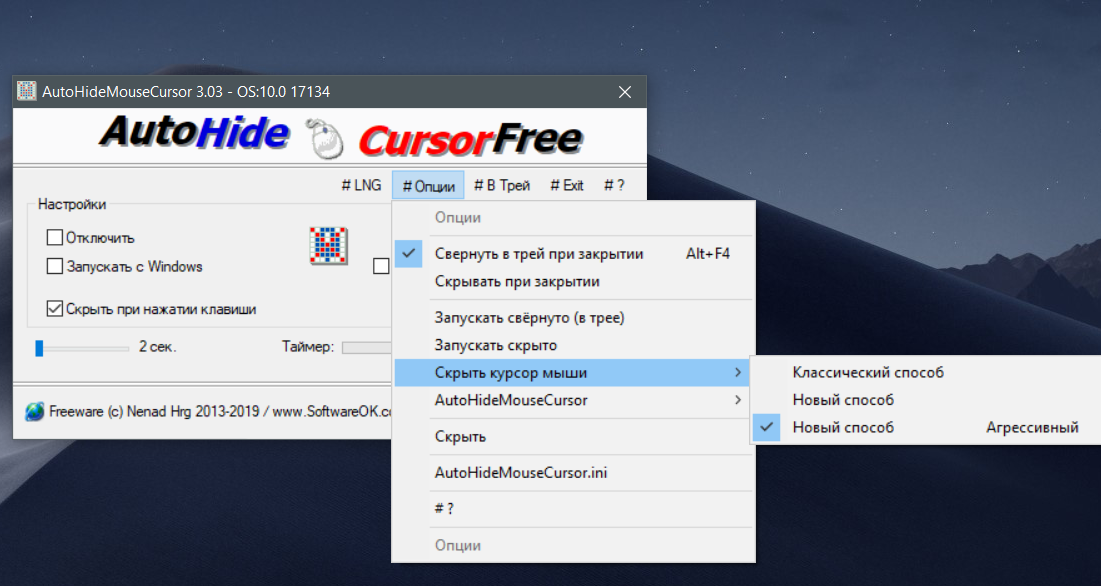The width and height of the screenshot is (1101, 586).
Task: Toggle Свернуть в трей при закрытии
Action: pos(573,253)
